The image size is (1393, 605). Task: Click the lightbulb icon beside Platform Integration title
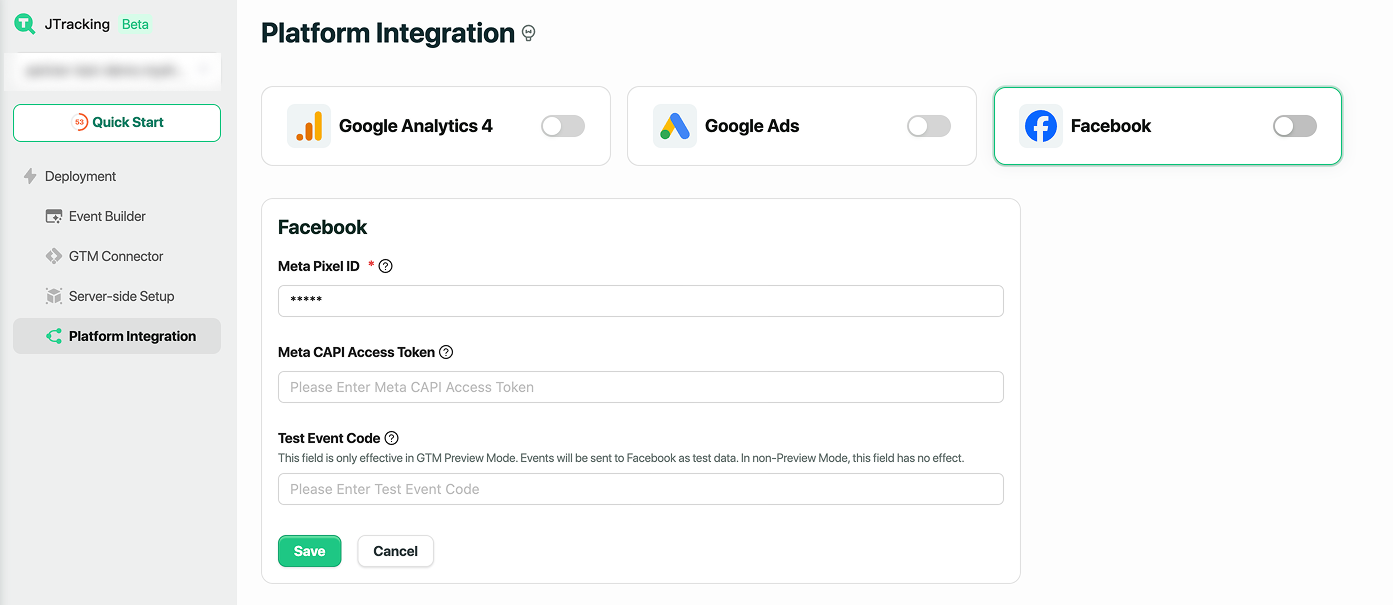529,34
